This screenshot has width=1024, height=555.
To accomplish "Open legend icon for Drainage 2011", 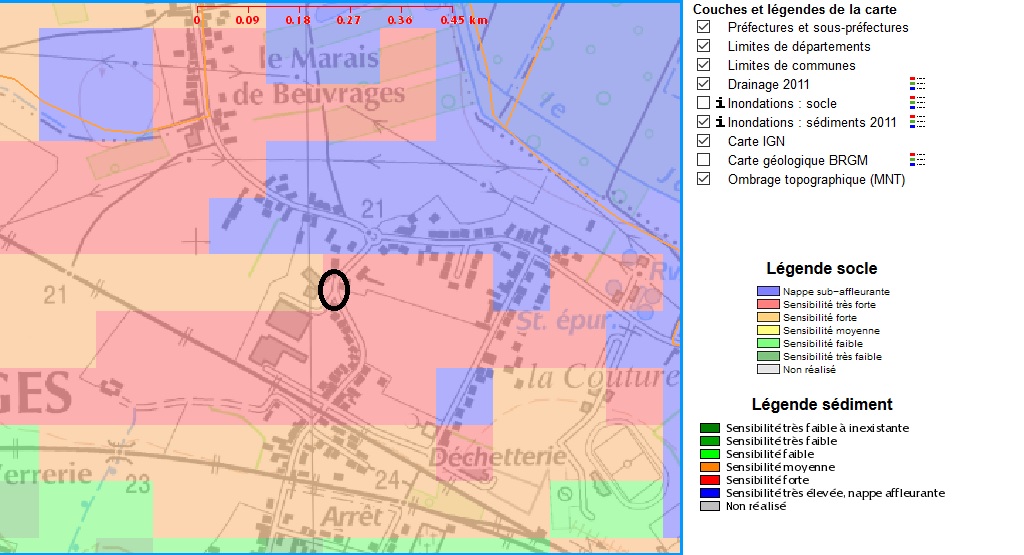I will (x=917, y=84).
